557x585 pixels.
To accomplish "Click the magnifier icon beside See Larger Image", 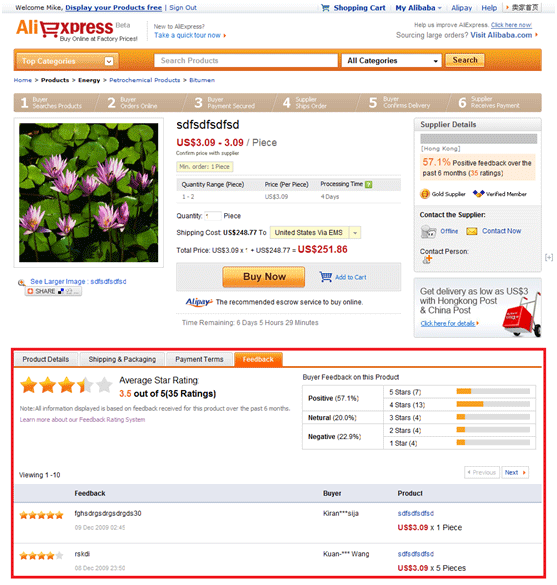I will [x=22, y=282].
